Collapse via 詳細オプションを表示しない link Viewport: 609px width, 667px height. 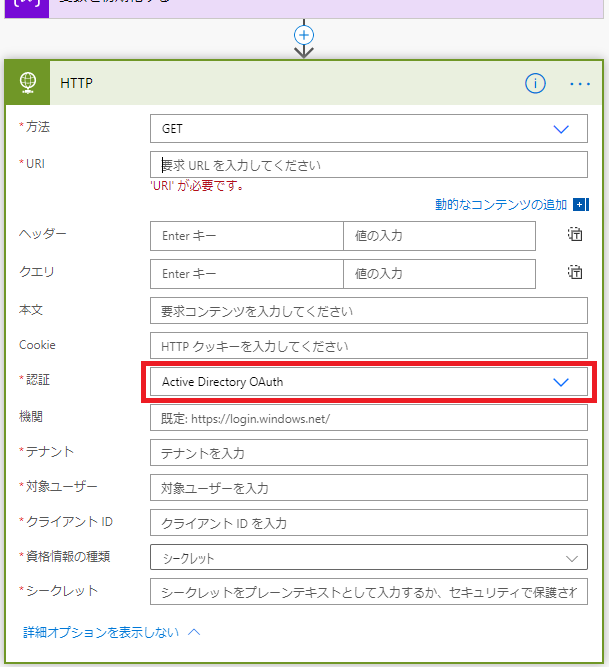coord(111,632)
